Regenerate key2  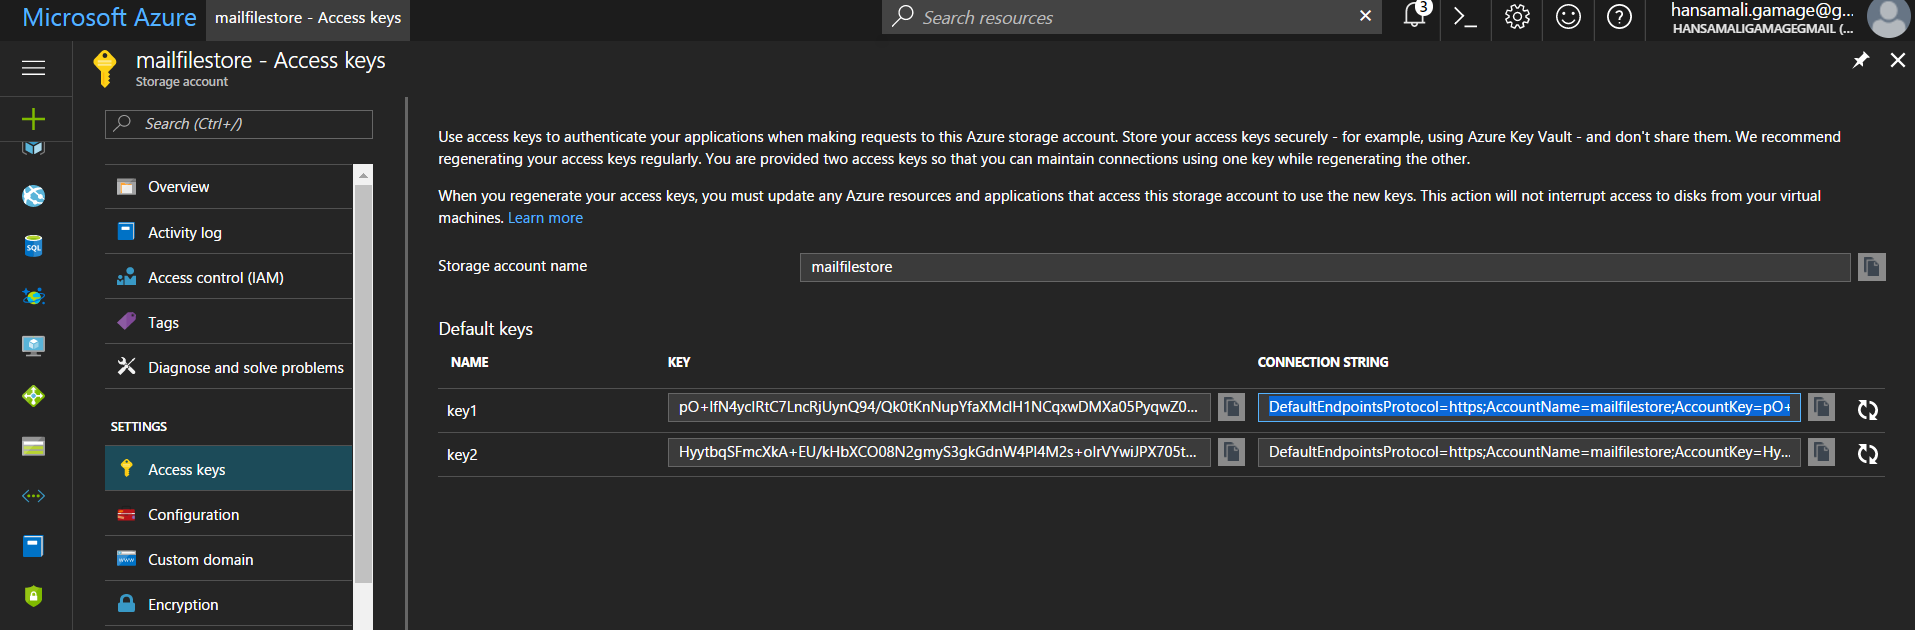point(1867,454)
